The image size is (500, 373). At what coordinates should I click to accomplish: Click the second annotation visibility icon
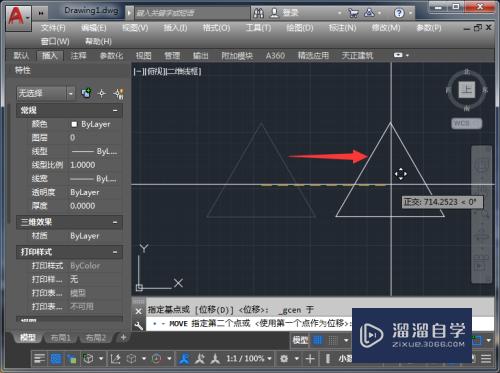point(200,359)
